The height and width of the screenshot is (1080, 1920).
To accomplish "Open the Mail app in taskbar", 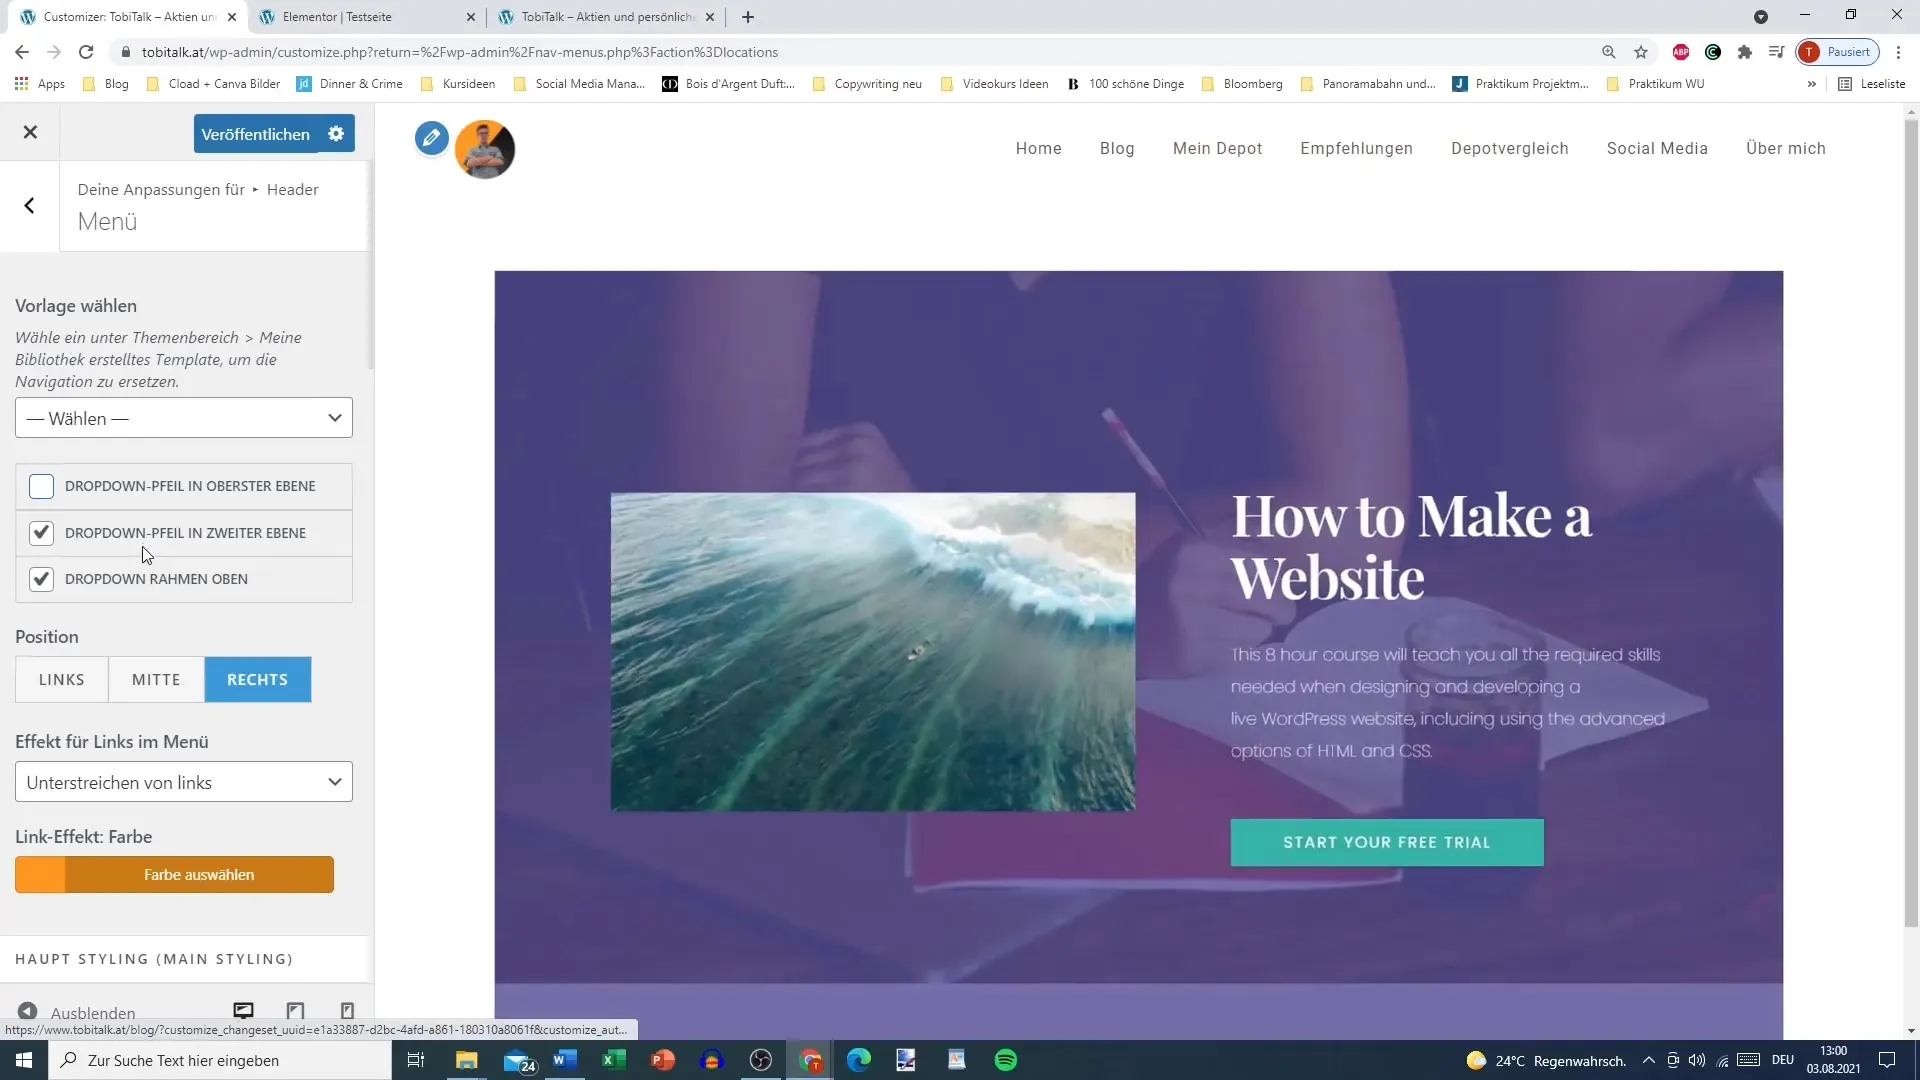I will [518, 1060].
